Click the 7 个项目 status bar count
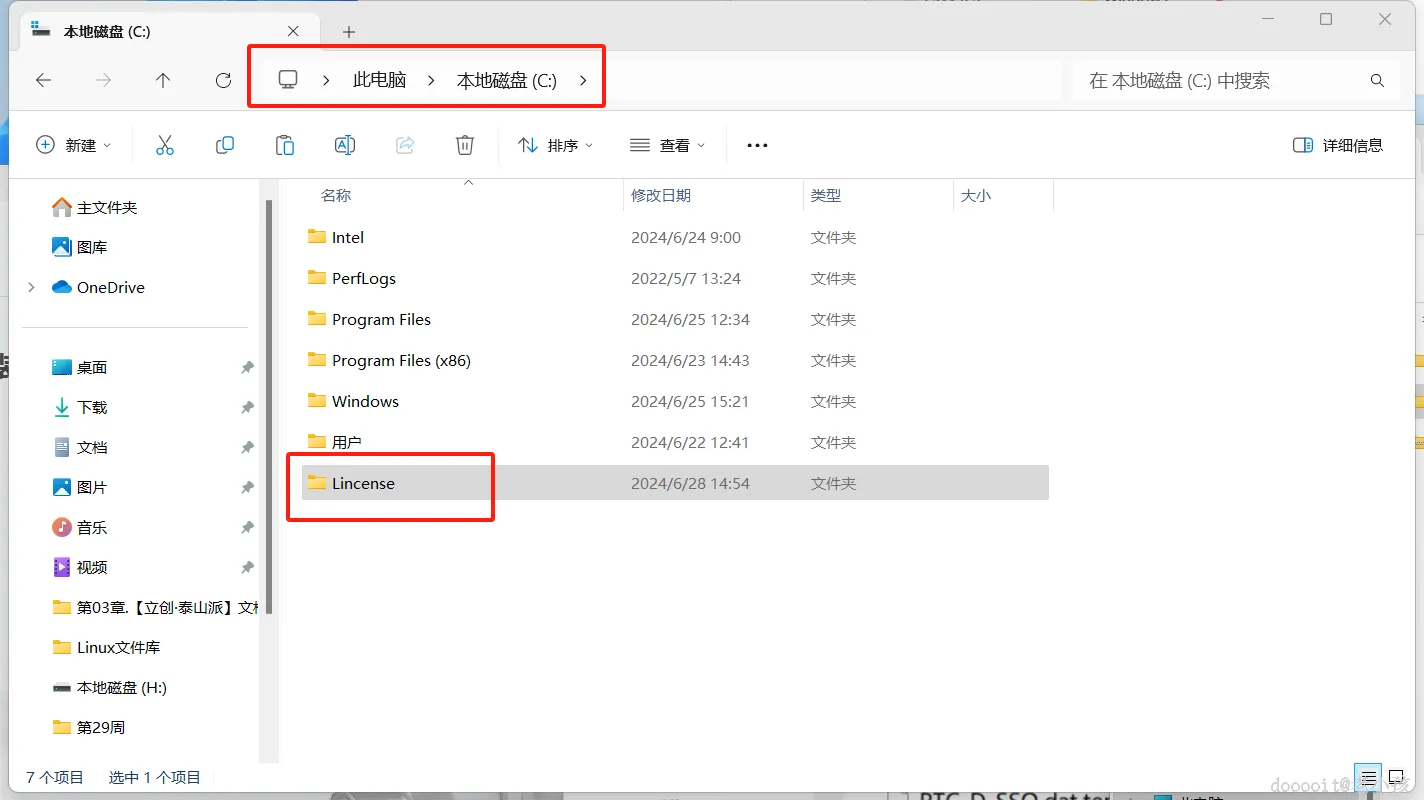 (55, 777)
